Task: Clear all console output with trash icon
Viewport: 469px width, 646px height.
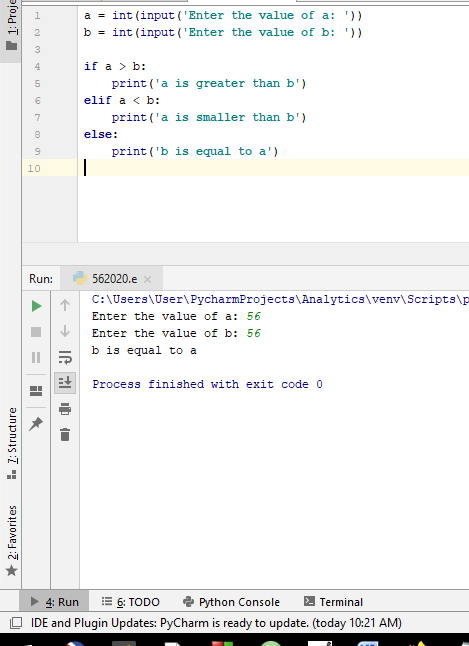Action: coord(65,435)
